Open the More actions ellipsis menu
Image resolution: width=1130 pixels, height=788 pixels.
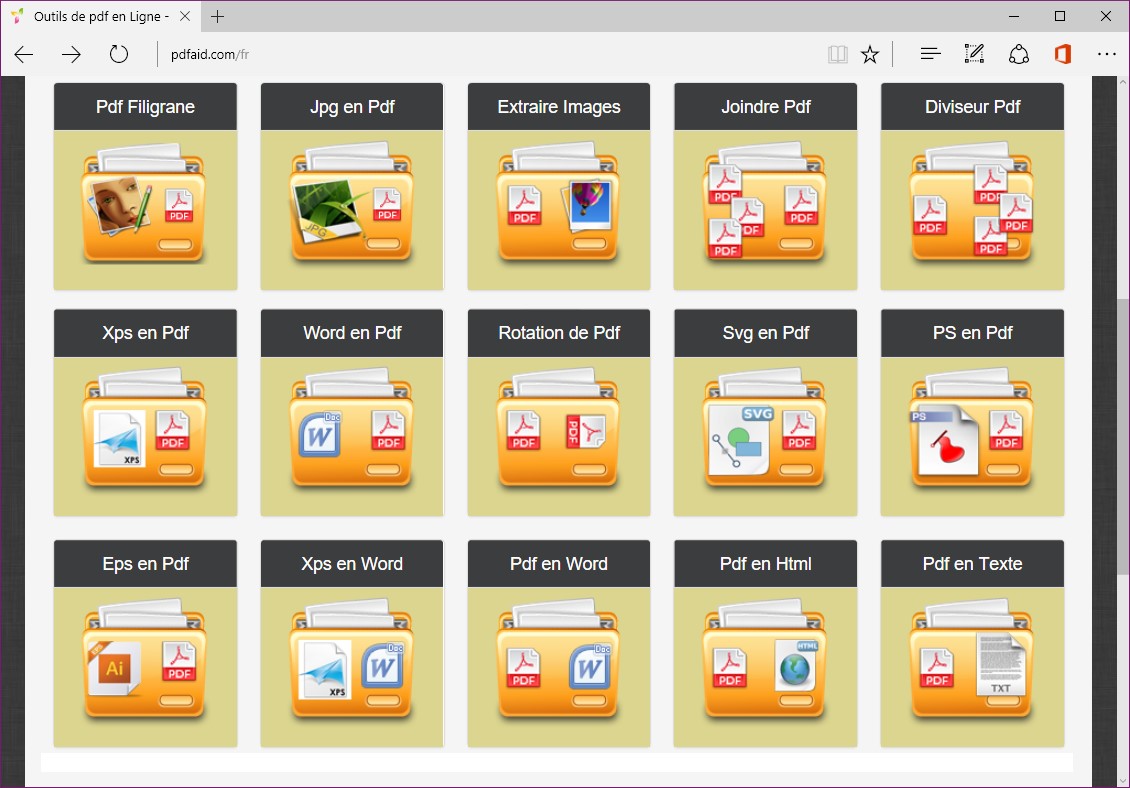click(1106, 54)
